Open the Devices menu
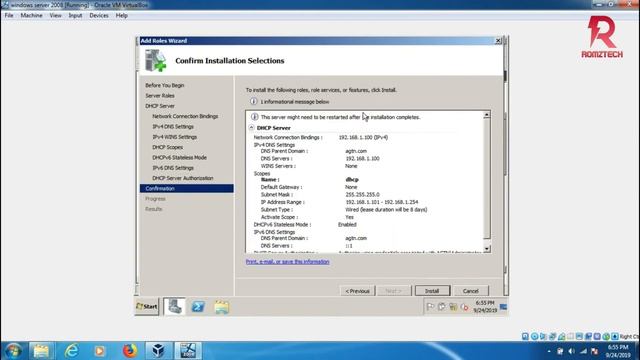Image resolution: width=640 pixels, height=360 pixels. coord(99,16)
